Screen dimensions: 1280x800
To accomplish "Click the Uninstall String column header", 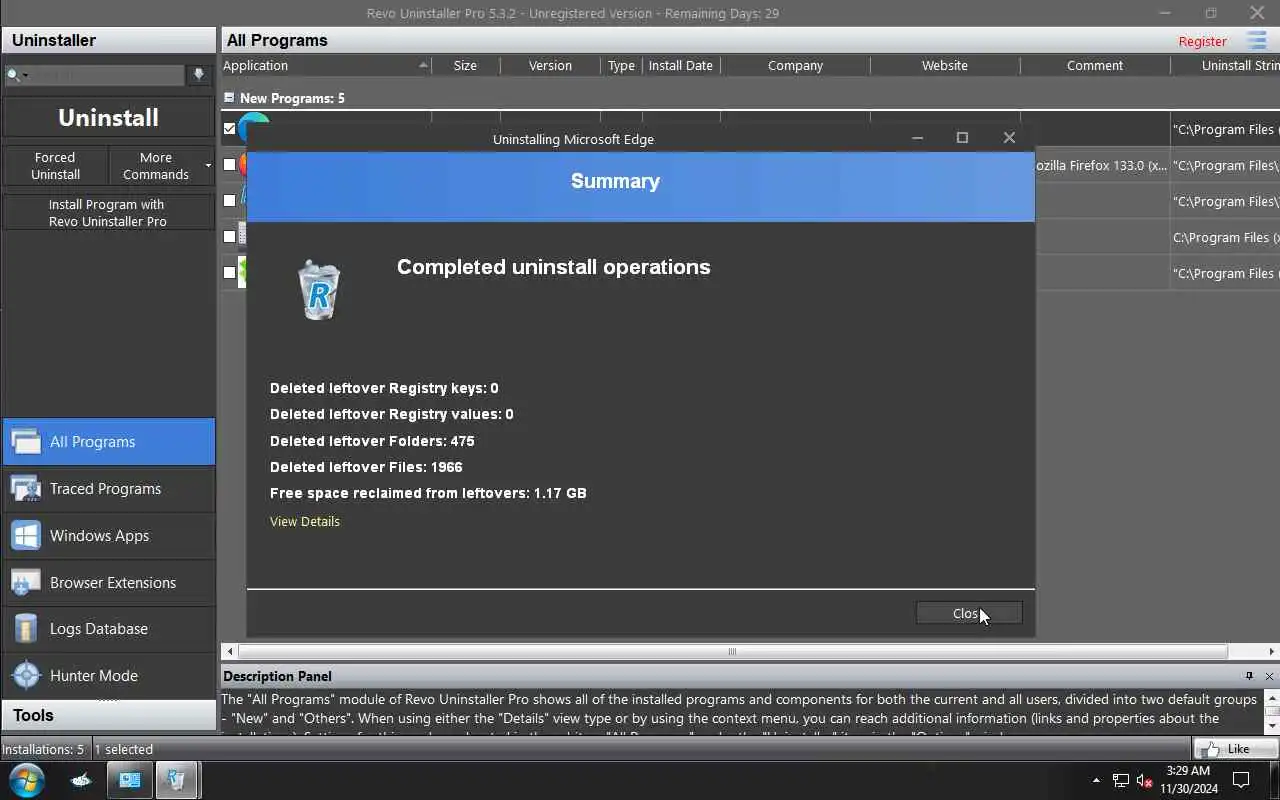I will pyautogui.click(x=1225, y=65).
